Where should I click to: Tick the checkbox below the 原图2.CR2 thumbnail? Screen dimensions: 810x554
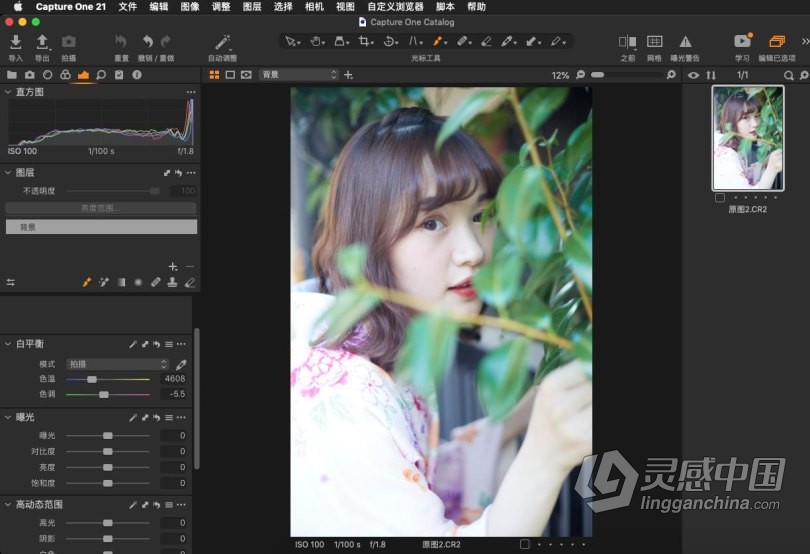coord(720,197)
